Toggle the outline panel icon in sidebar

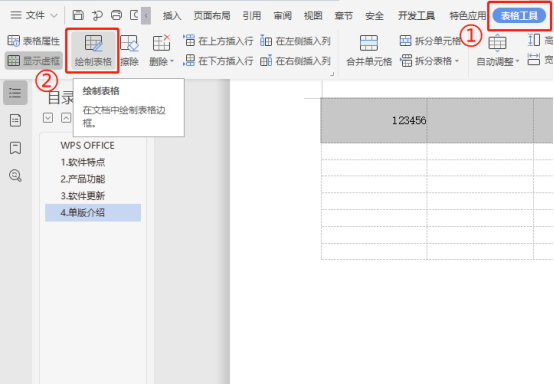(15, 93)
